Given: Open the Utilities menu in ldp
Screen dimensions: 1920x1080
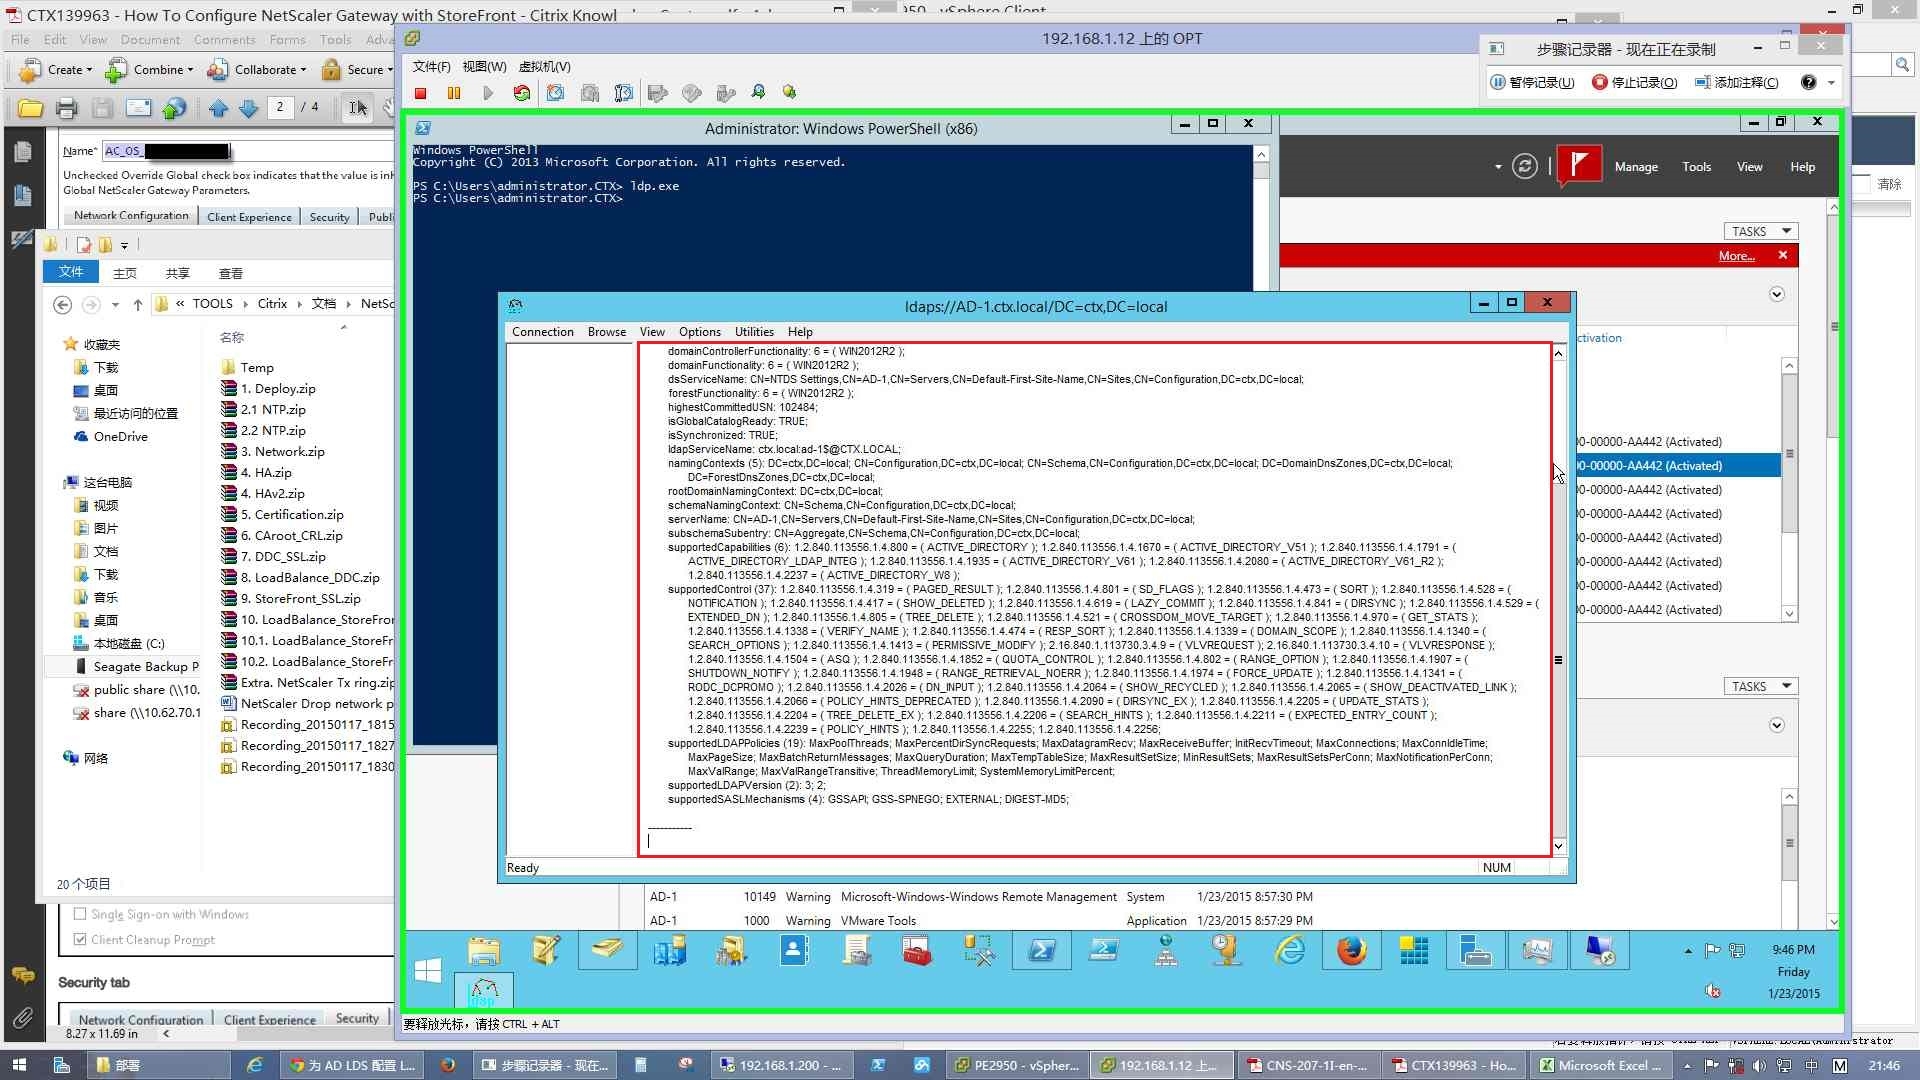Looking at the screenshot, I should [754, 332].
